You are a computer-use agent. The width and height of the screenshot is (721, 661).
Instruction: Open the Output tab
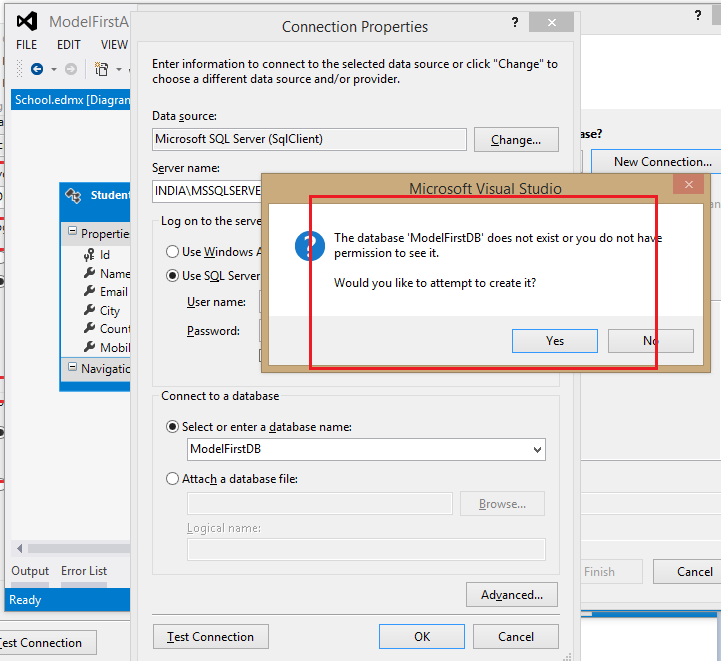30,571
